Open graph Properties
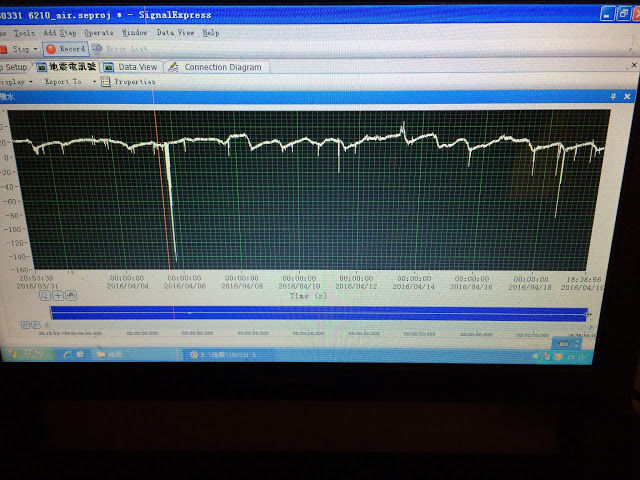This screenshot has width=640, height=480. [x=128, y=82]
